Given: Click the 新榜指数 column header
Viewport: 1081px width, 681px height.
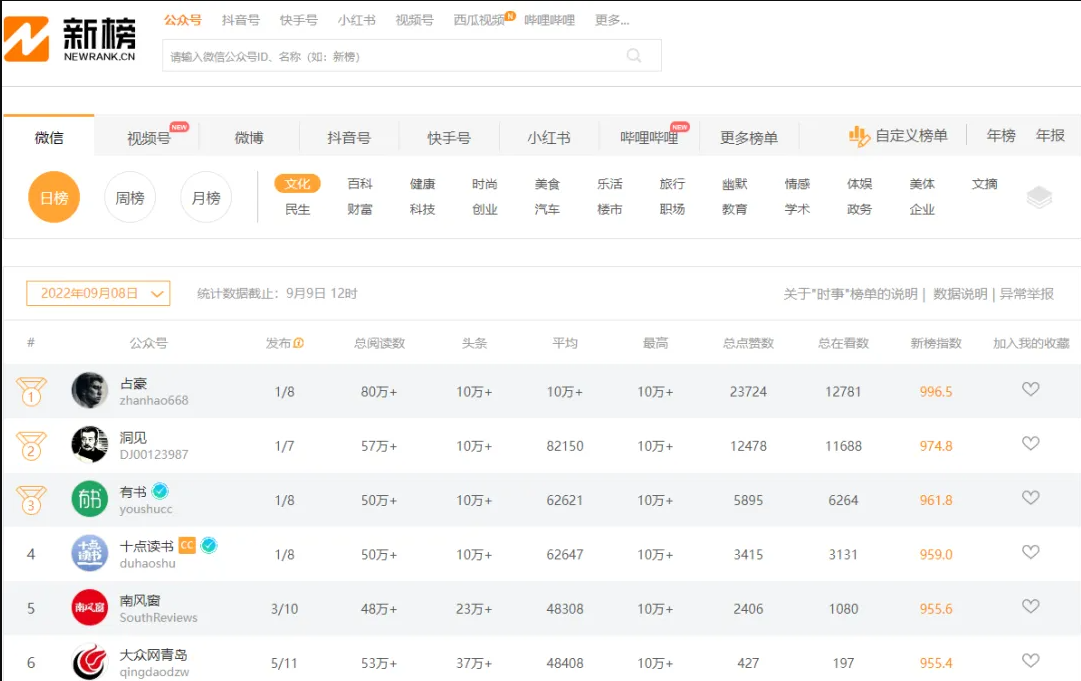Looking at the screenshot, I should [x=936, y=343].
